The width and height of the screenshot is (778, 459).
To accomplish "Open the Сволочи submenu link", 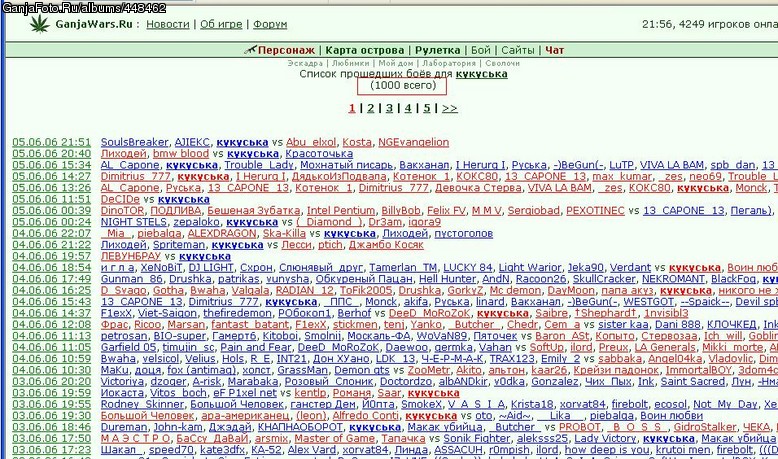I will click(x=502, y=64).
